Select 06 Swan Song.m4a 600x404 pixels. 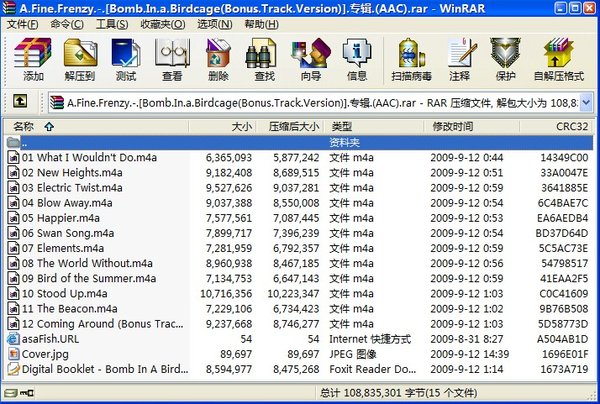click(x=68, y=233)
